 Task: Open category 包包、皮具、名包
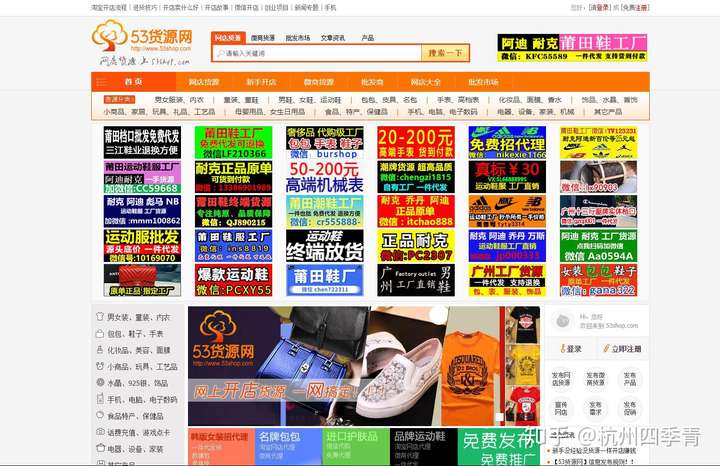(389, 100)
